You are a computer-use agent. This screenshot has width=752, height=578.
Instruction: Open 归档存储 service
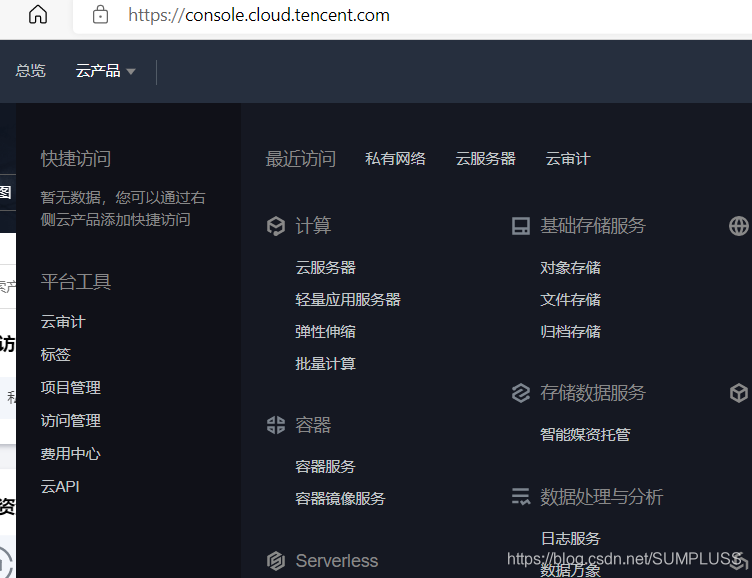pyautogui.click(x=570, y=332)
